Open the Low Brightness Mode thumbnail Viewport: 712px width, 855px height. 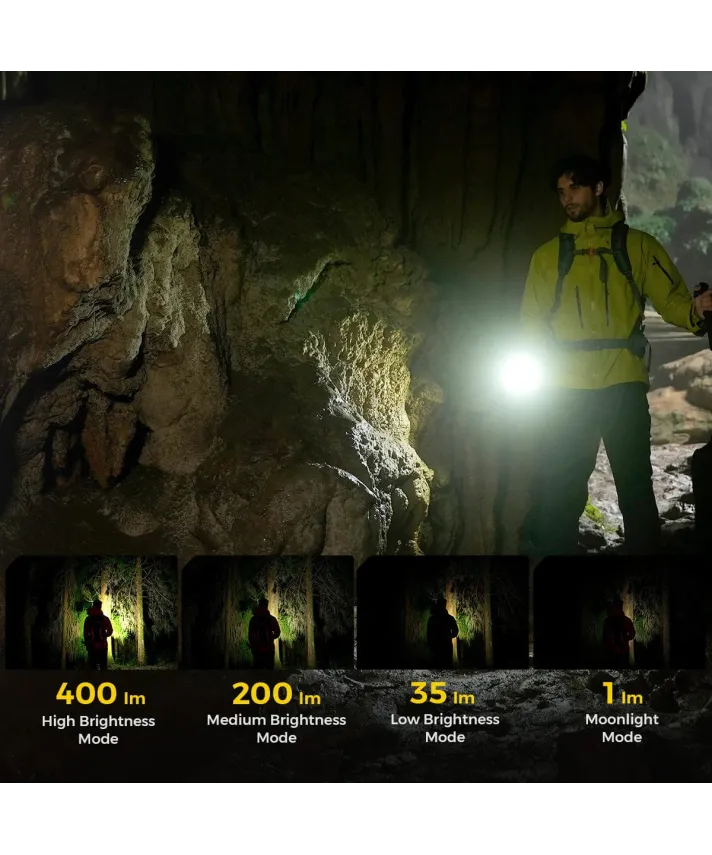coord(443,612)
